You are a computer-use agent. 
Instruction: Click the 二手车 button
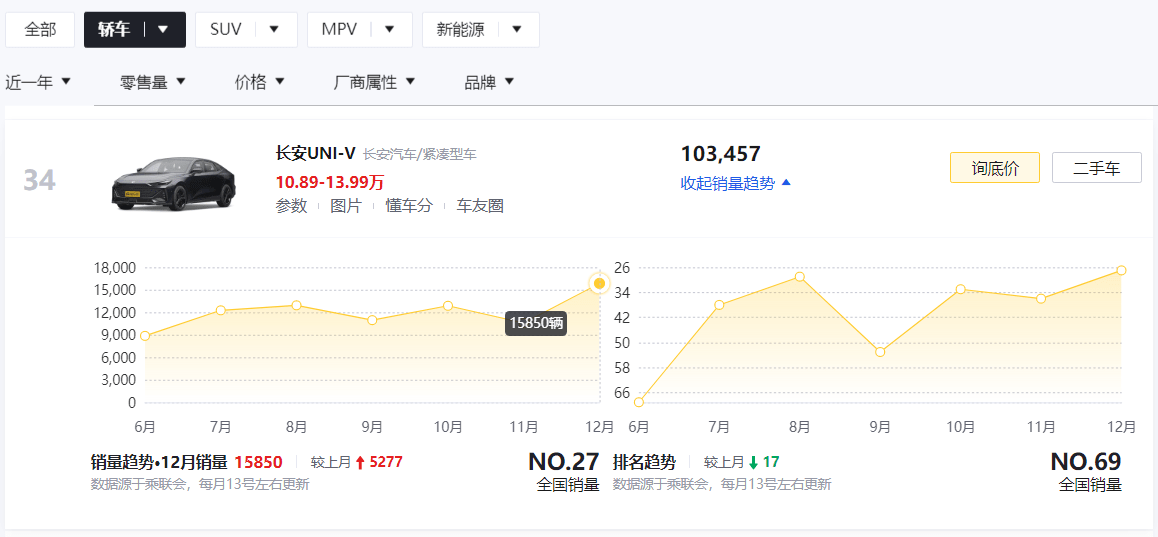tap(1096, 168)
